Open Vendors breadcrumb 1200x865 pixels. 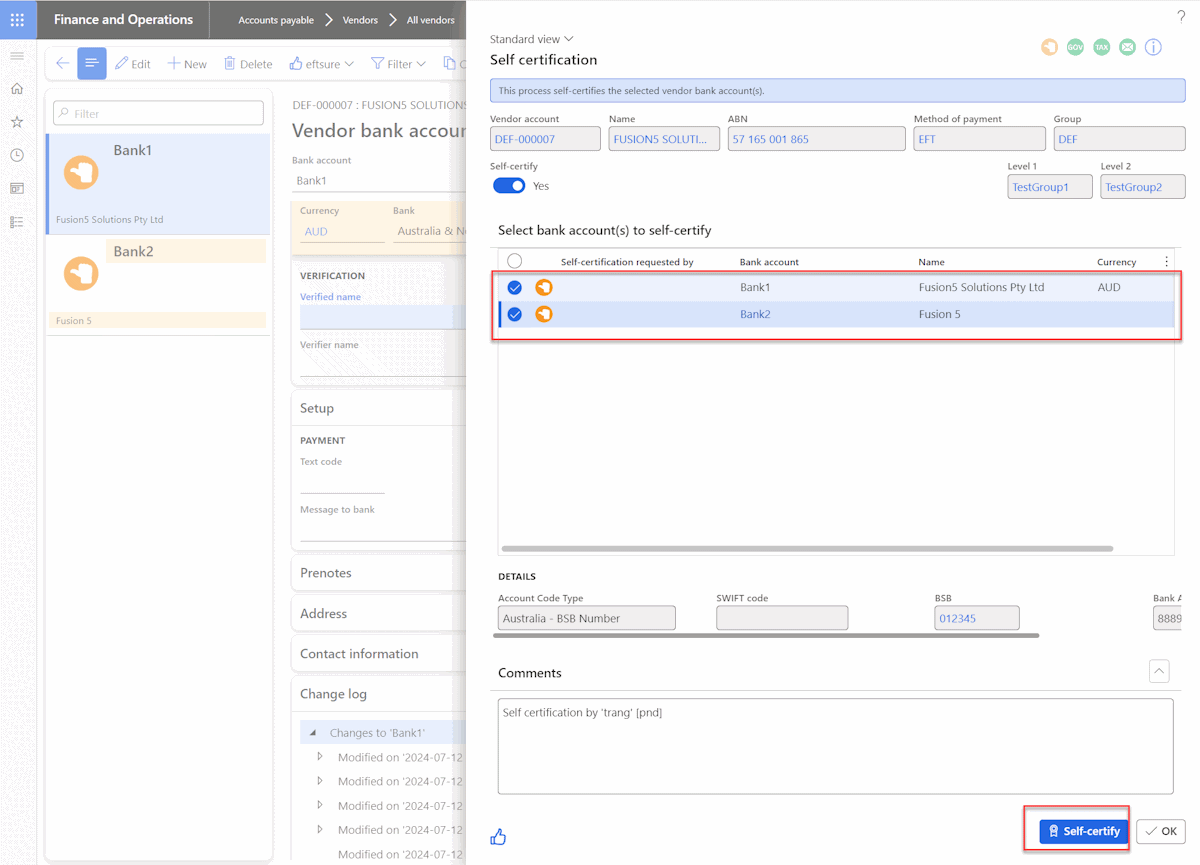(360, 20)
